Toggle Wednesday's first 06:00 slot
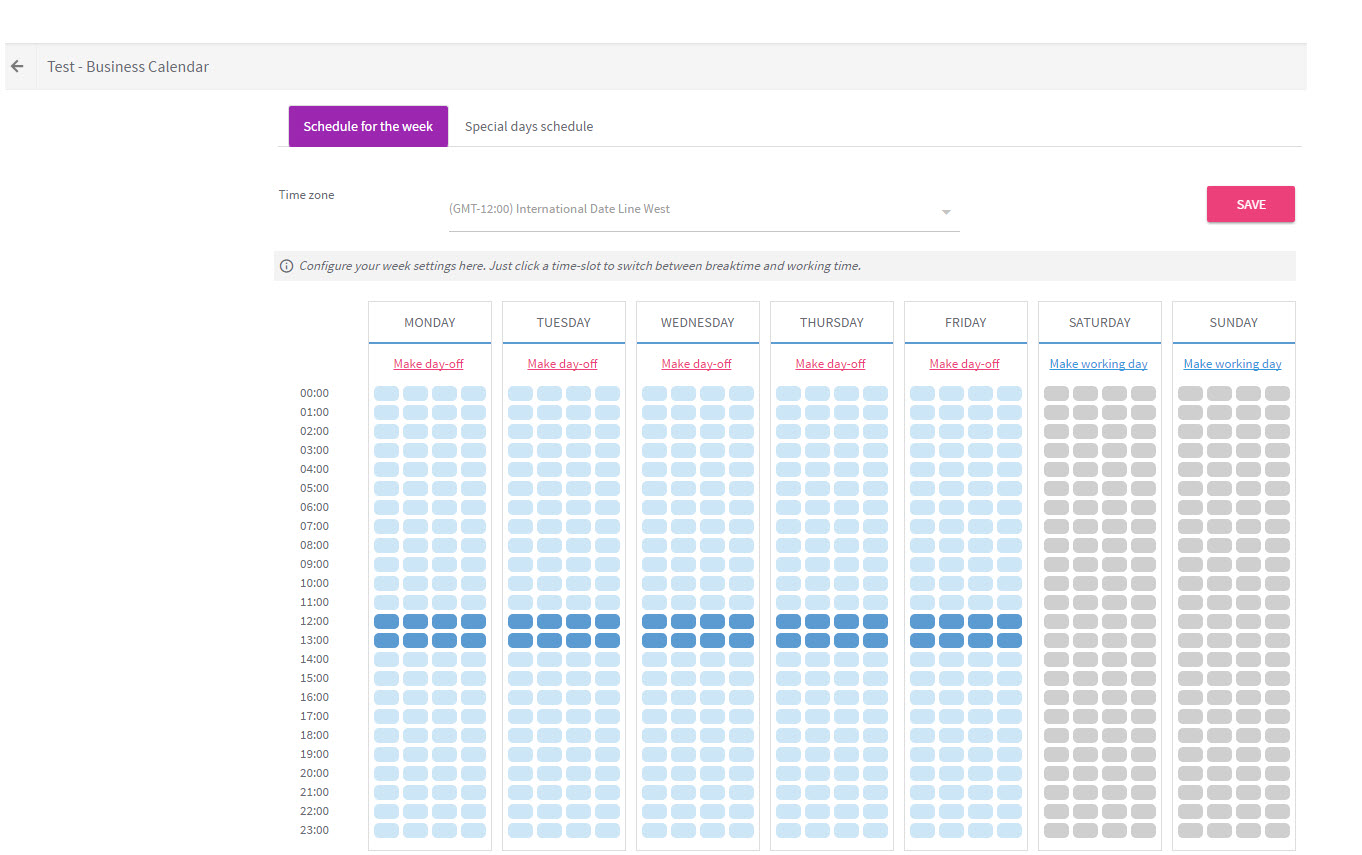 [x=654, y=508]
